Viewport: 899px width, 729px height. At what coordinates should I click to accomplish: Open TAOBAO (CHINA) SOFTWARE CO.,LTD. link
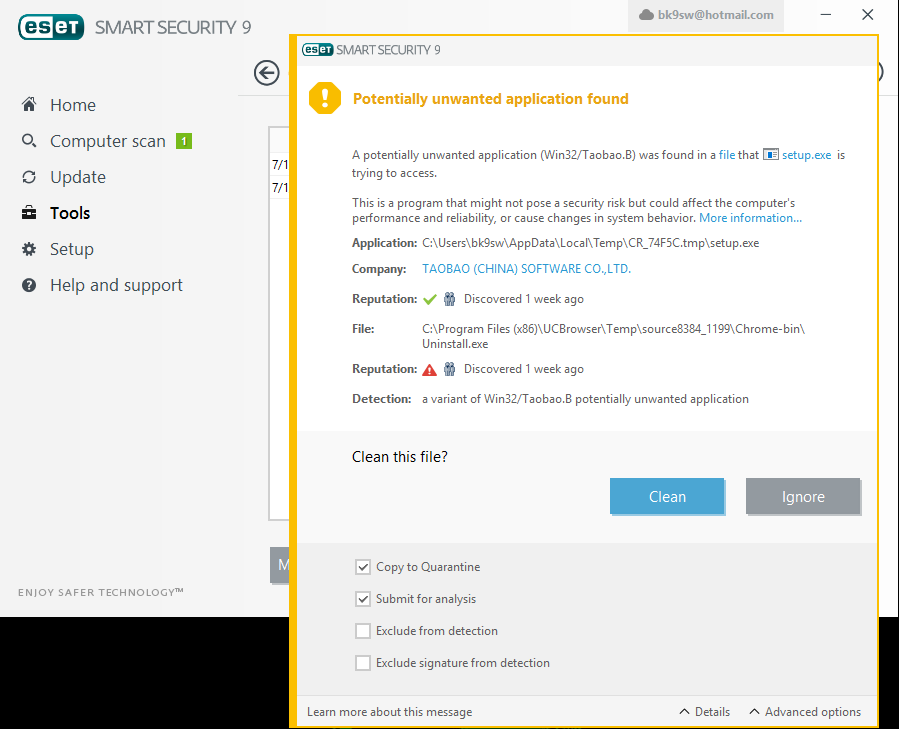click(x=526, y=269)
